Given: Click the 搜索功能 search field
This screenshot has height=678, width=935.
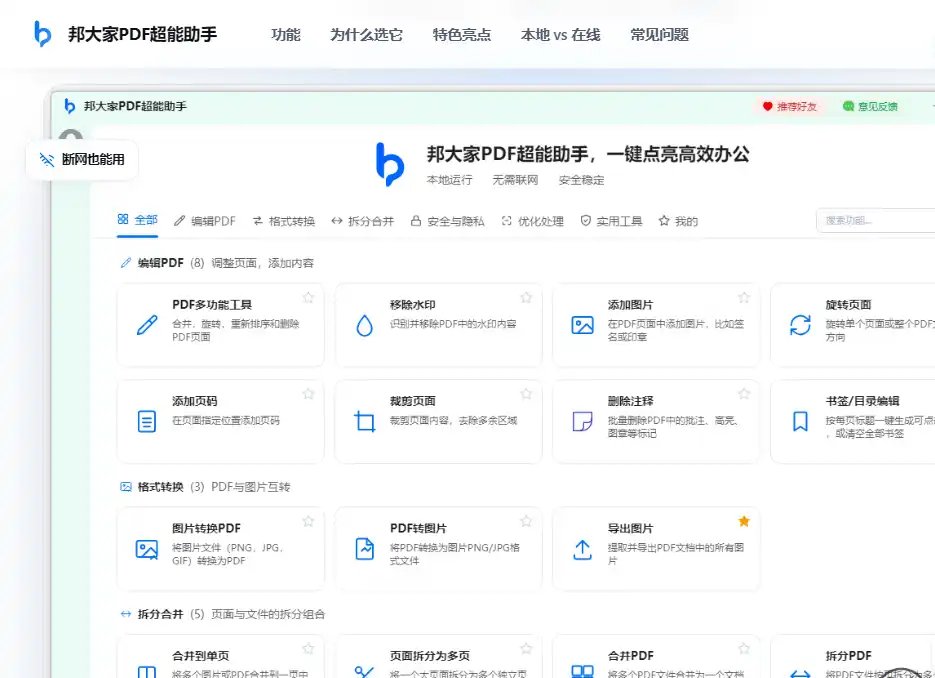Looking at the screenshot, I should (875, 221).
